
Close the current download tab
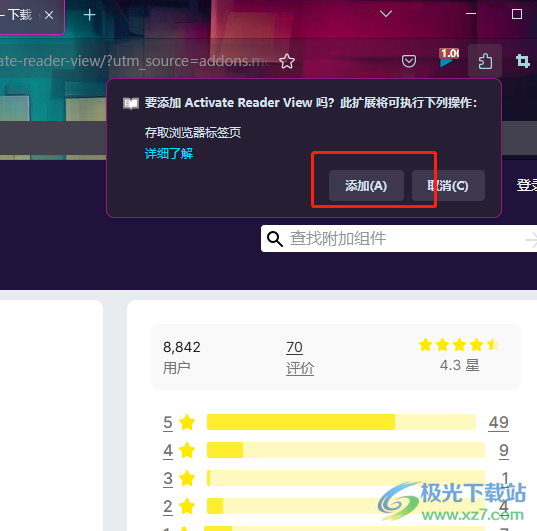tap(49, 15)
